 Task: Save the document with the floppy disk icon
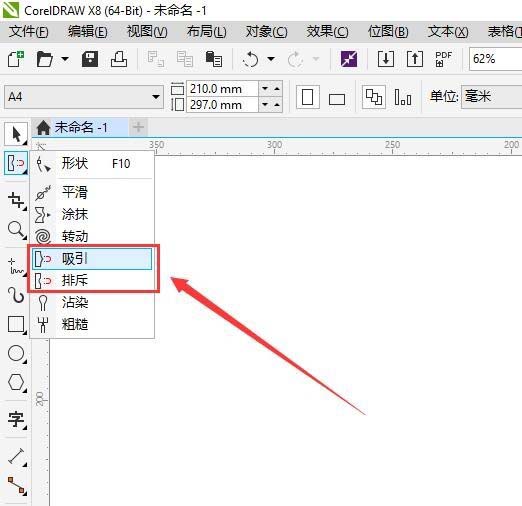[x=90, y=59]
